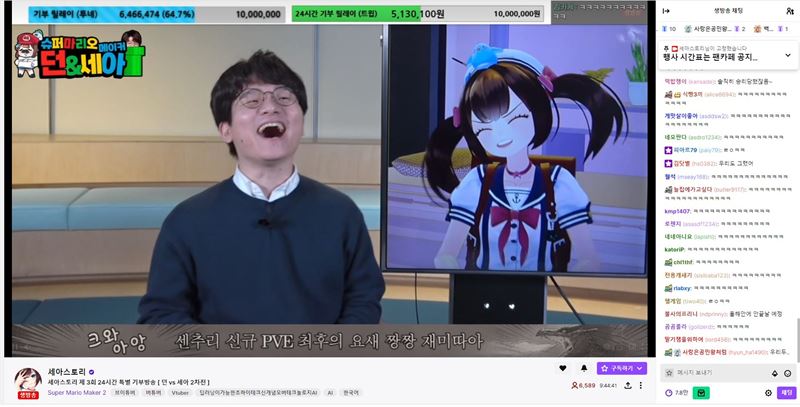Click username 월석 in chat

coord(669,176)
